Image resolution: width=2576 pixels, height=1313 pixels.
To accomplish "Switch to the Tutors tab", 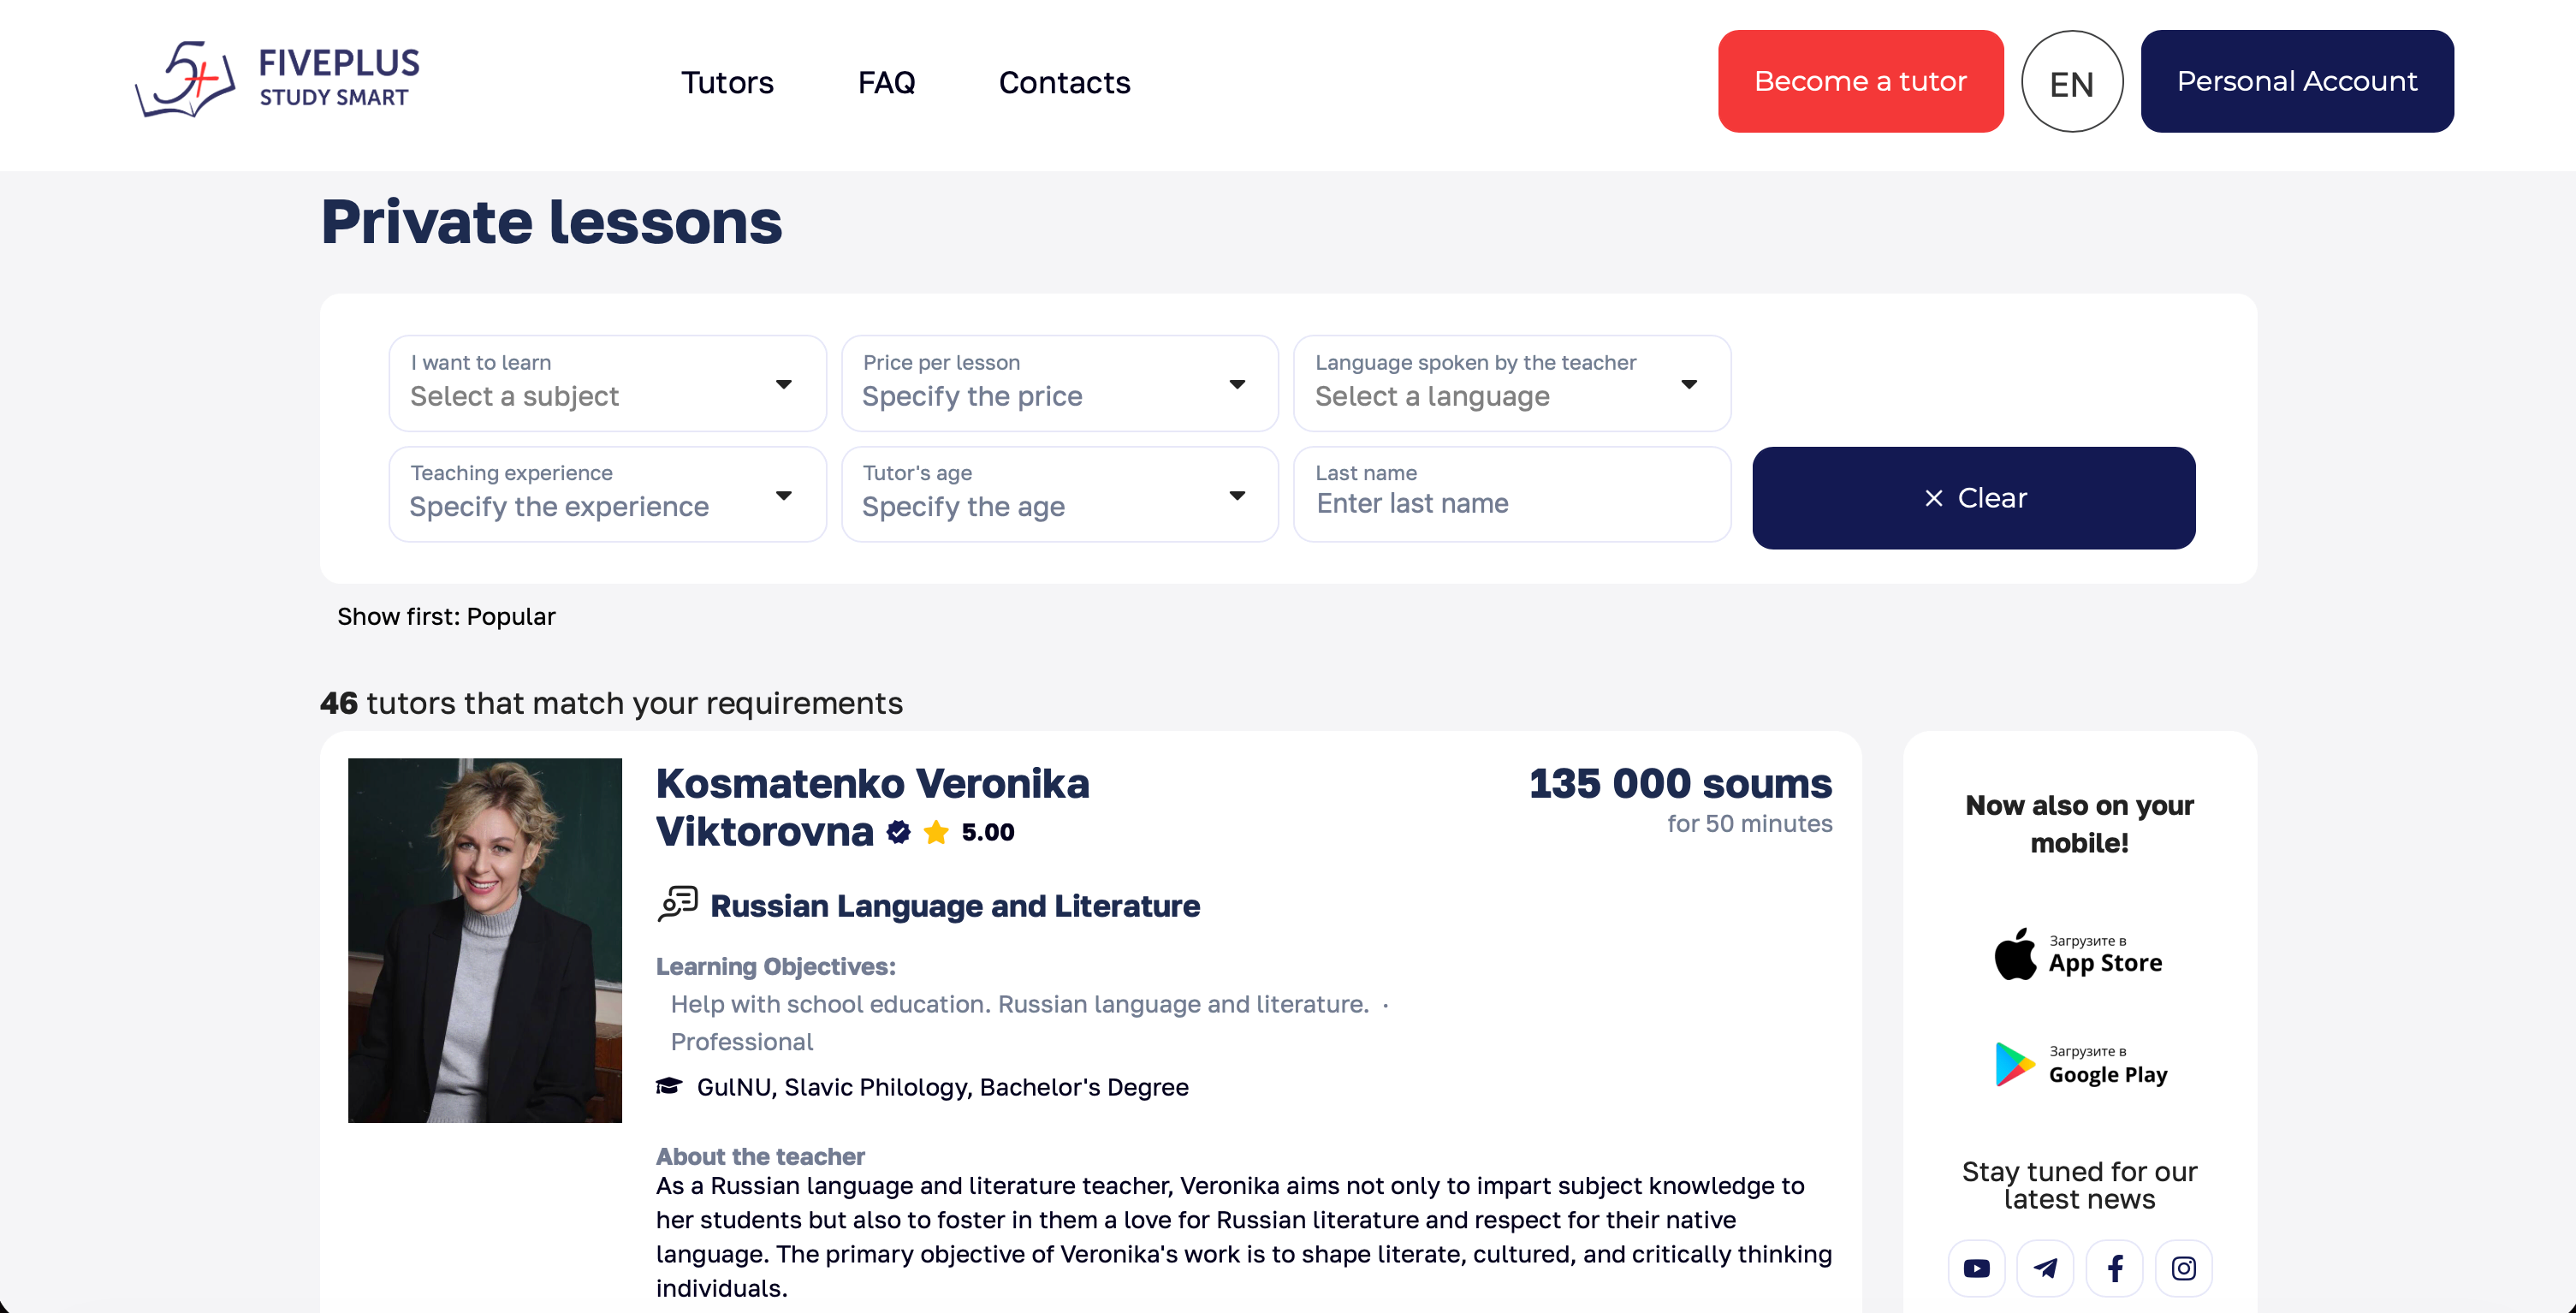I will [727, 83].
